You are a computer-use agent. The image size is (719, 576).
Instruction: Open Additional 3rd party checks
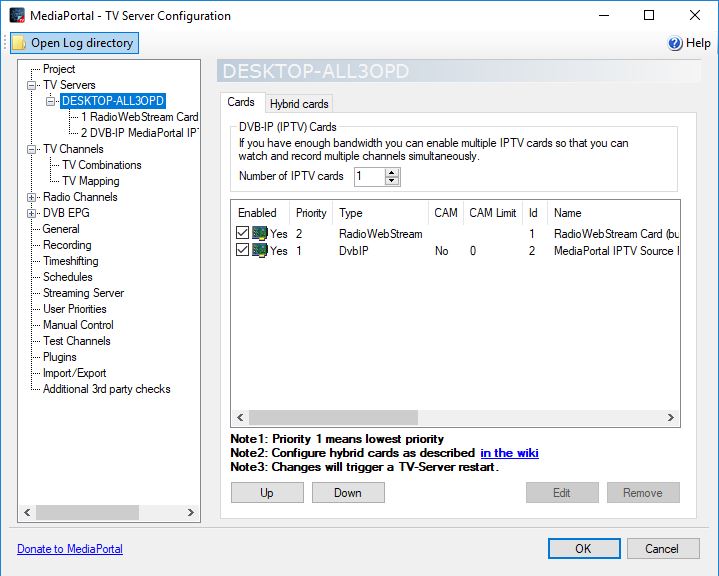(x=106, y=389)
